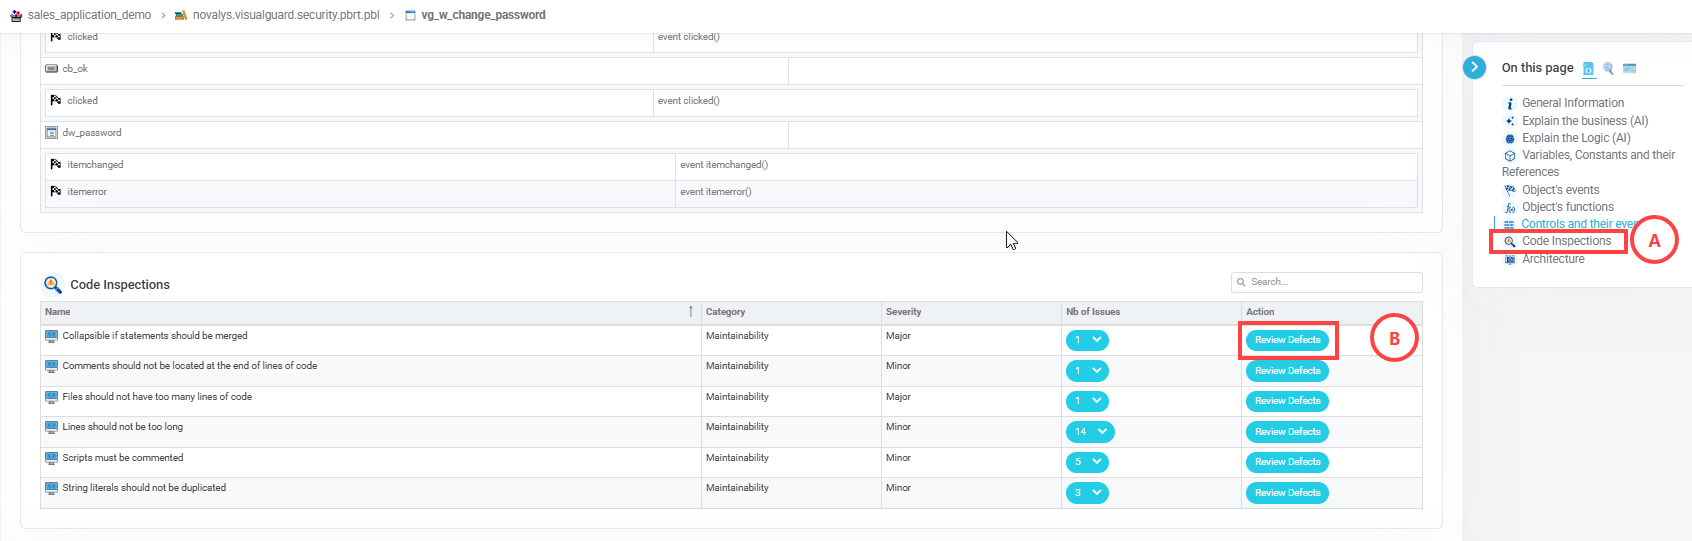Click the flag icon next to Object's events
The image size is (1692, 541).
(1510, 190)
